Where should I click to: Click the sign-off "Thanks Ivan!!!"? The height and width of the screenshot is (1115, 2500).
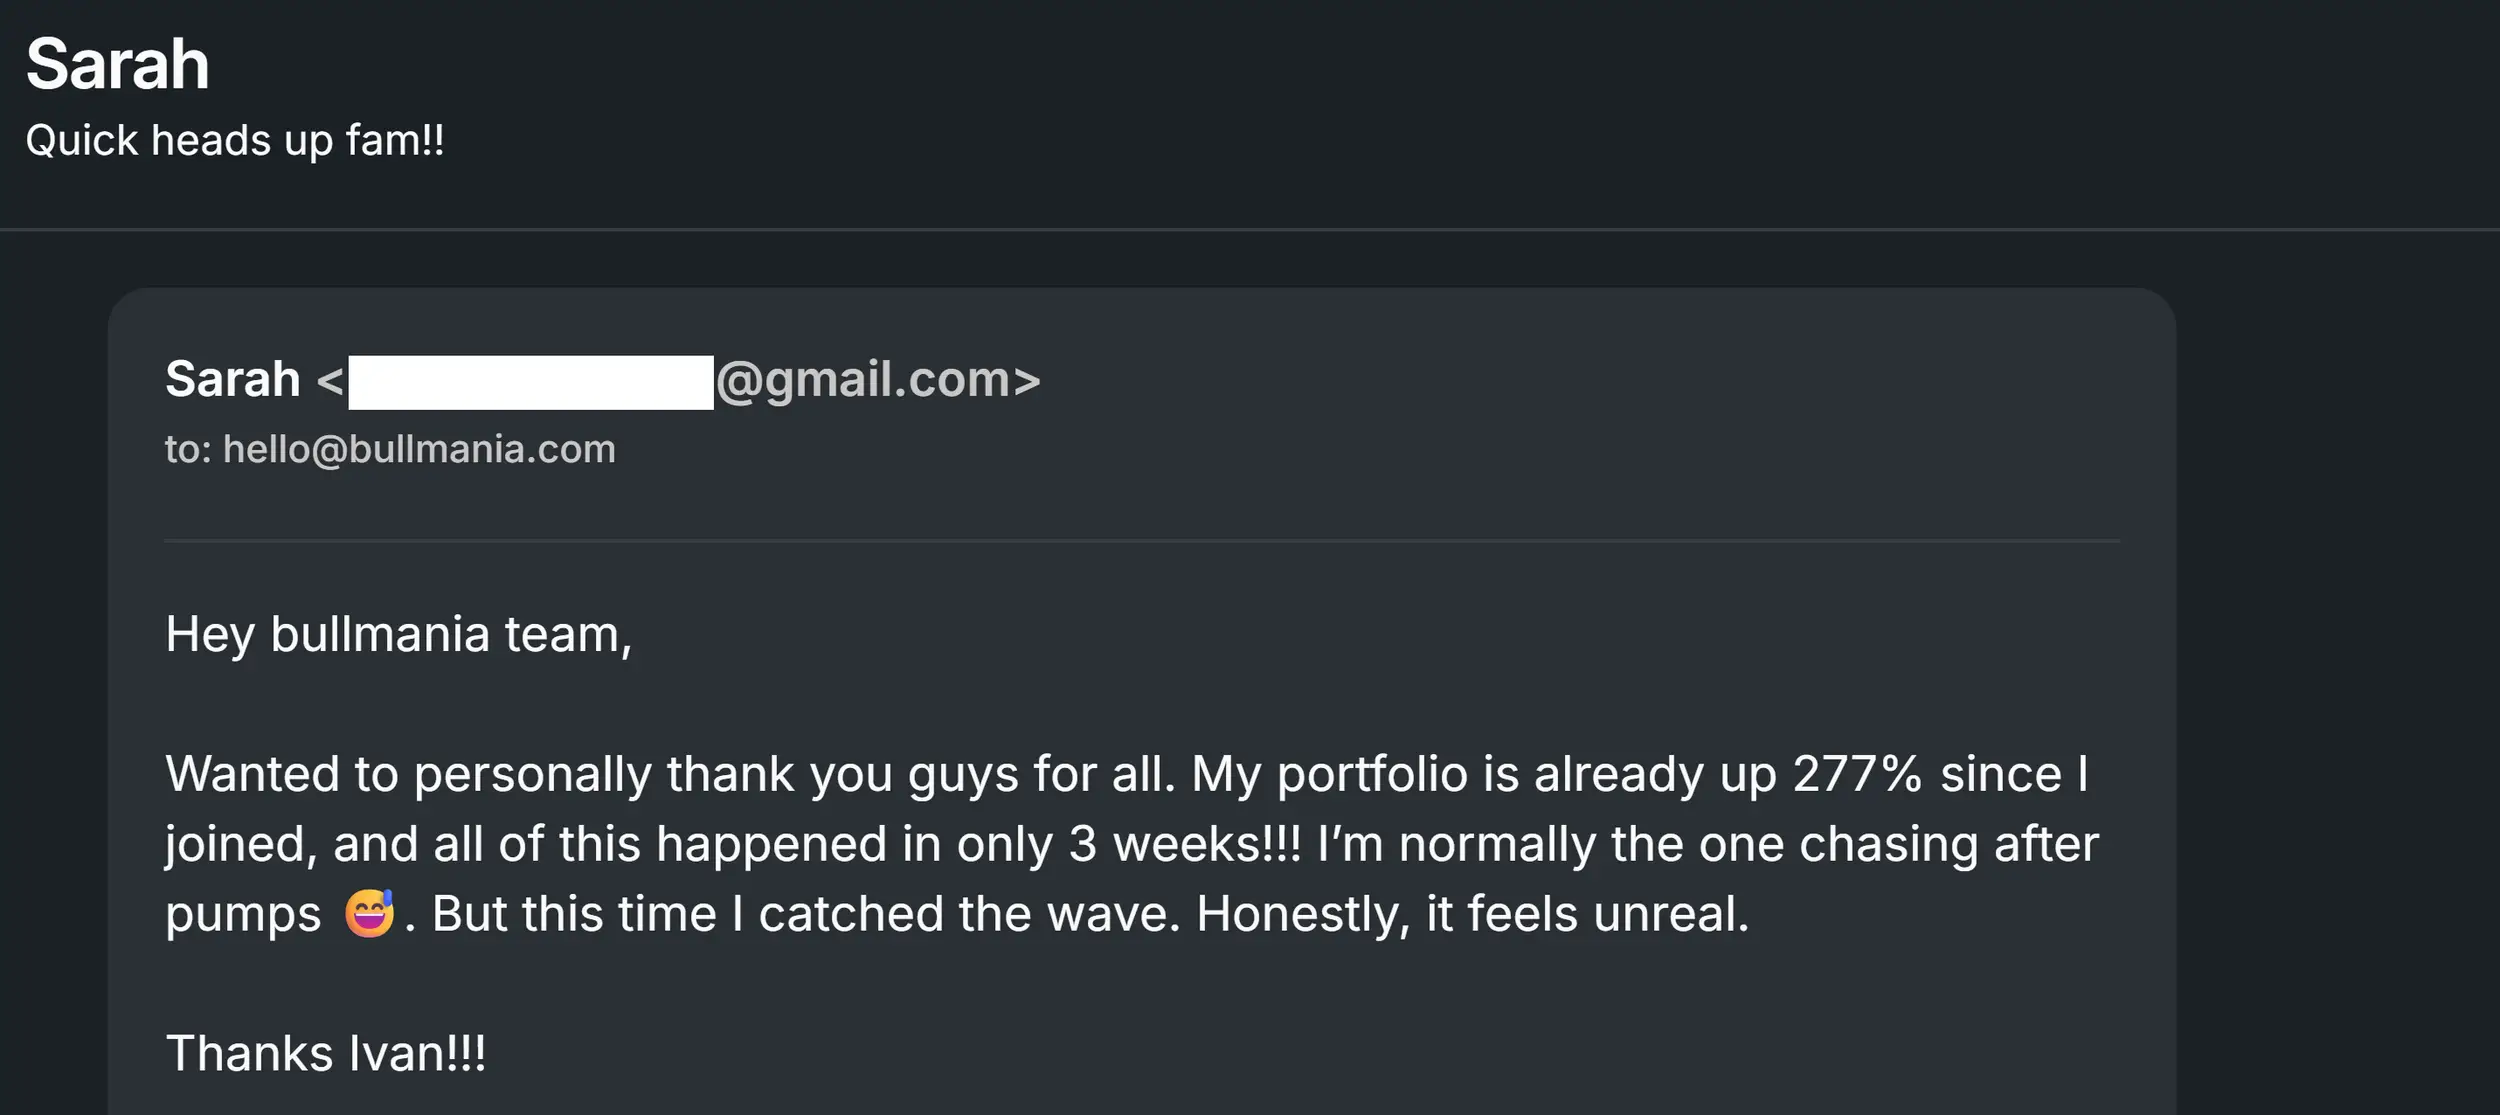[x=326, y=1053]
